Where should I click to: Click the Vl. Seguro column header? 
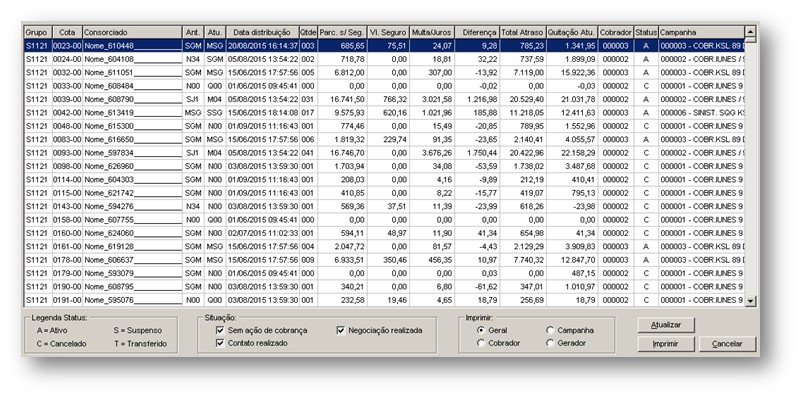click(x=388, y=32)
